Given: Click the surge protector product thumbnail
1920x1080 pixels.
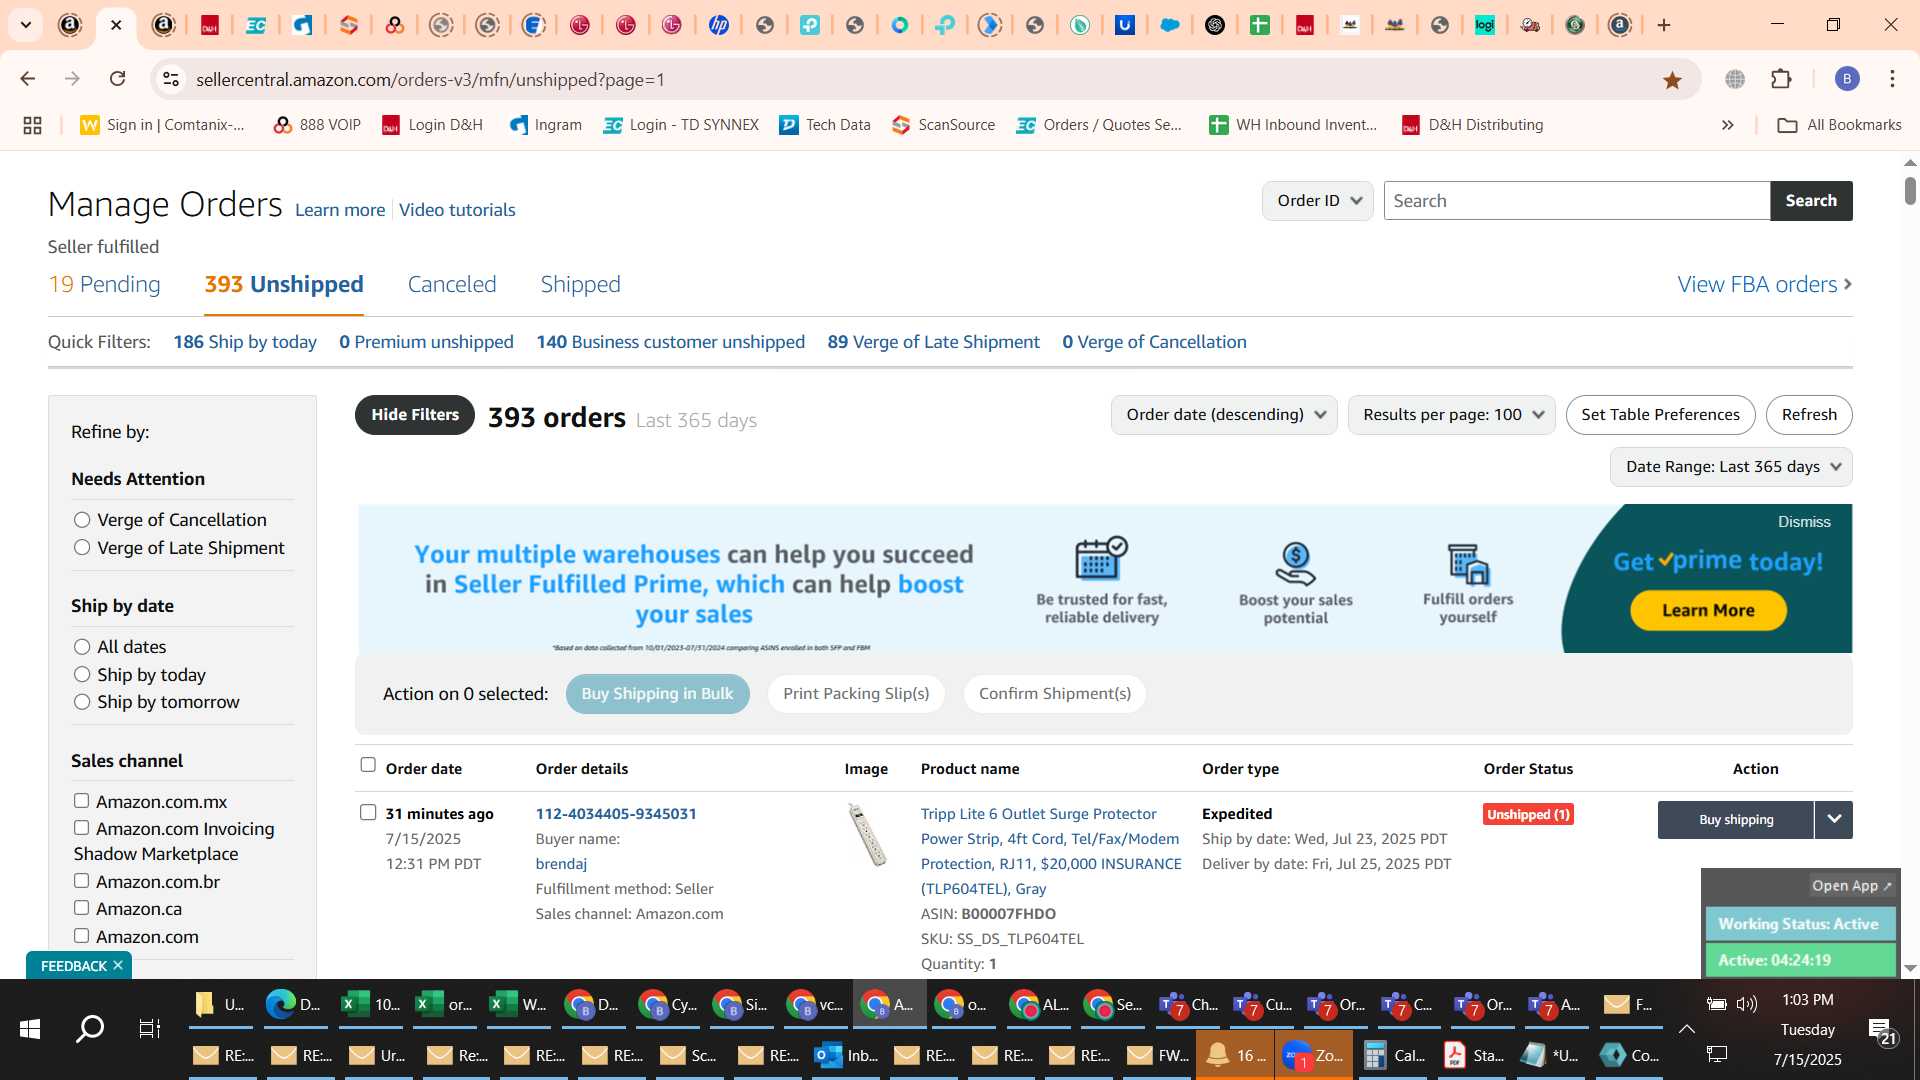Looking at the screenshot, I should coord(867,834).
